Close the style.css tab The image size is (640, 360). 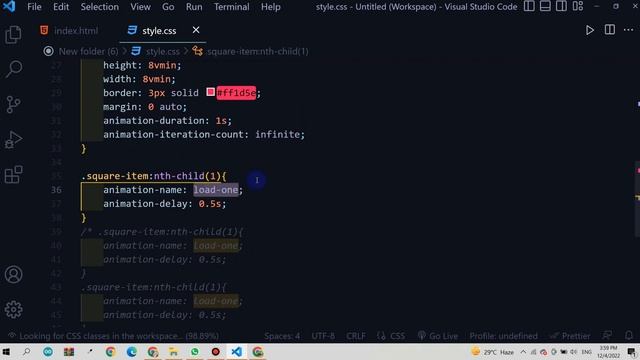(x=196, y=30)
